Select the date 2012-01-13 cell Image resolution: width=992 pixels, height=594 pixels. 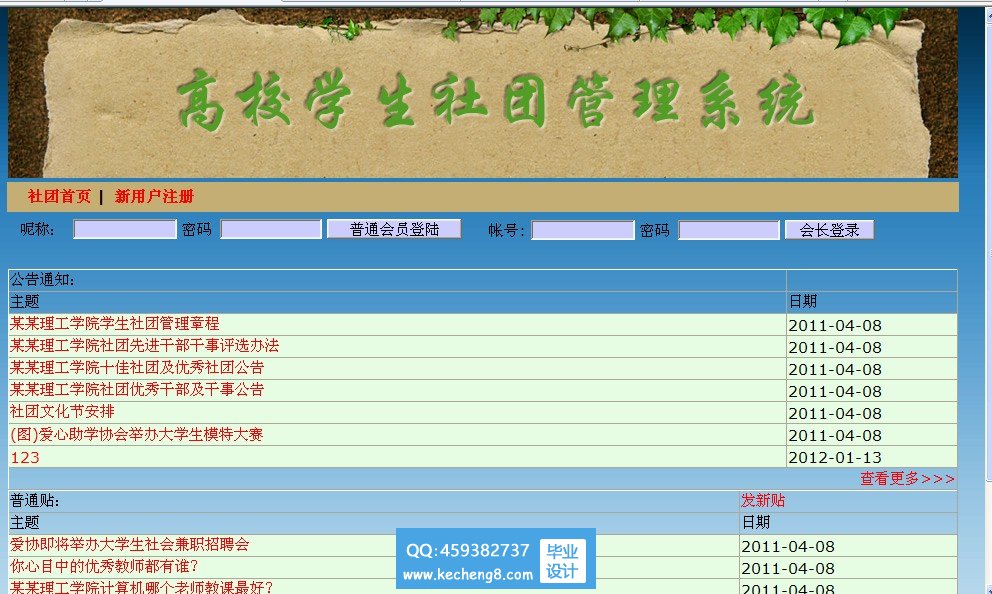click(871, 457)
